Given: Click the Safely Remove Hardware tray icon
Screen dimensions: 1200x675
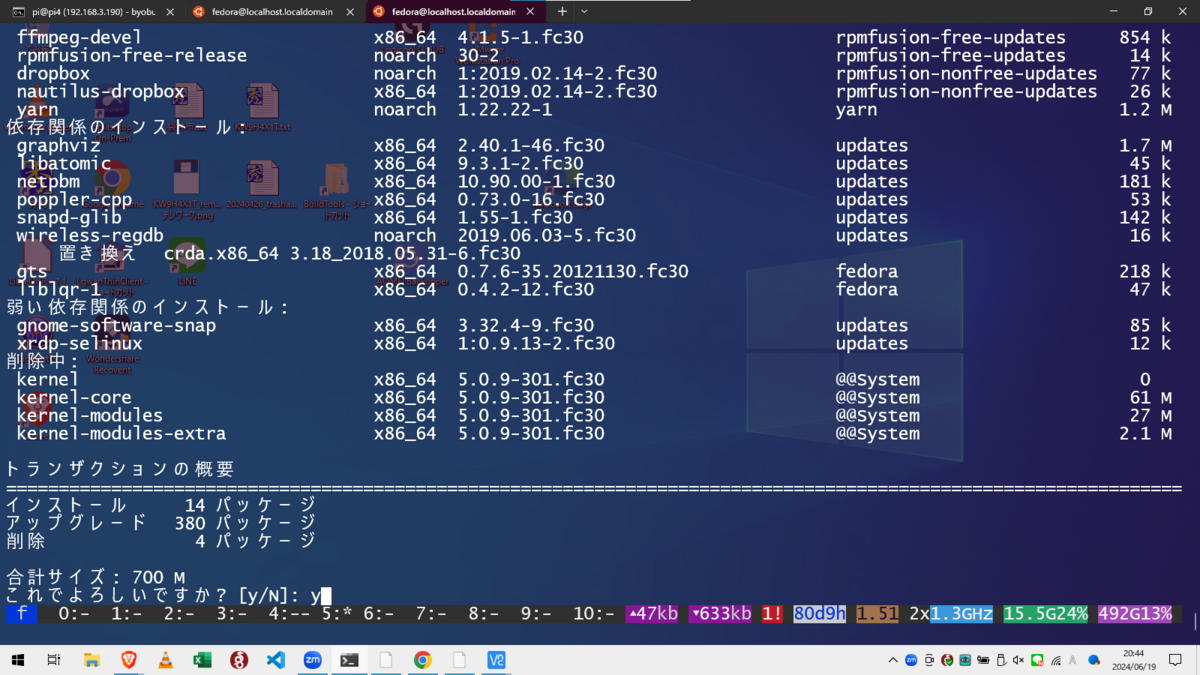Looking at the screenshot, I should [1001, 660].
